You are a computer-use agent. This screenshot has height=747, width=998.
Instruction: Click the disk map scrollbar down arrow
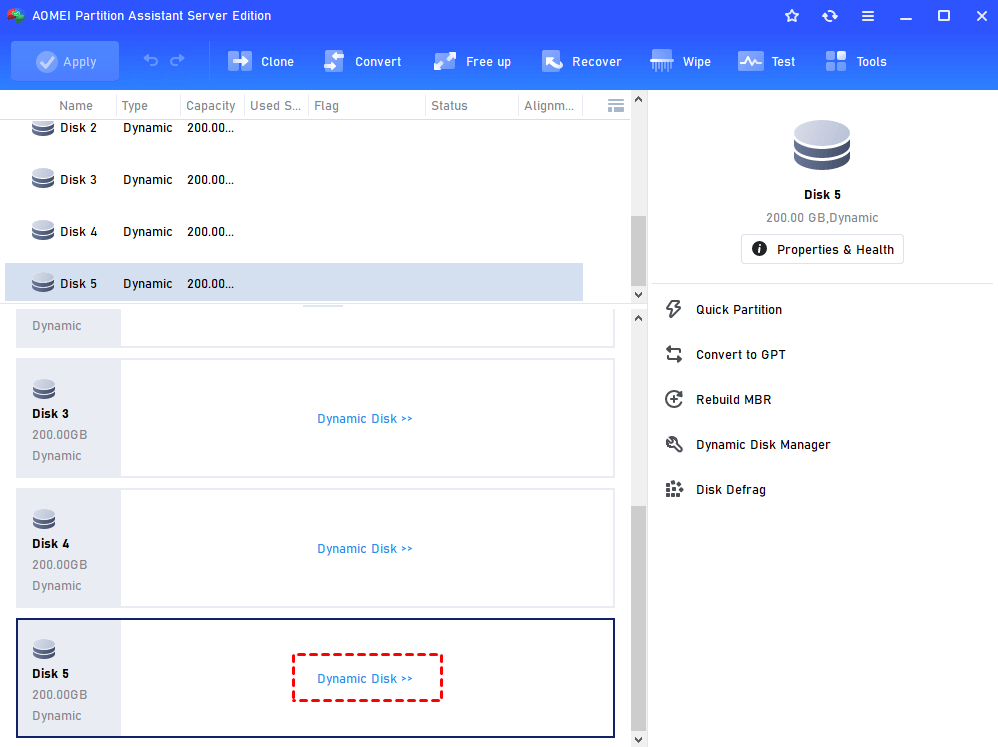(638, 739)
